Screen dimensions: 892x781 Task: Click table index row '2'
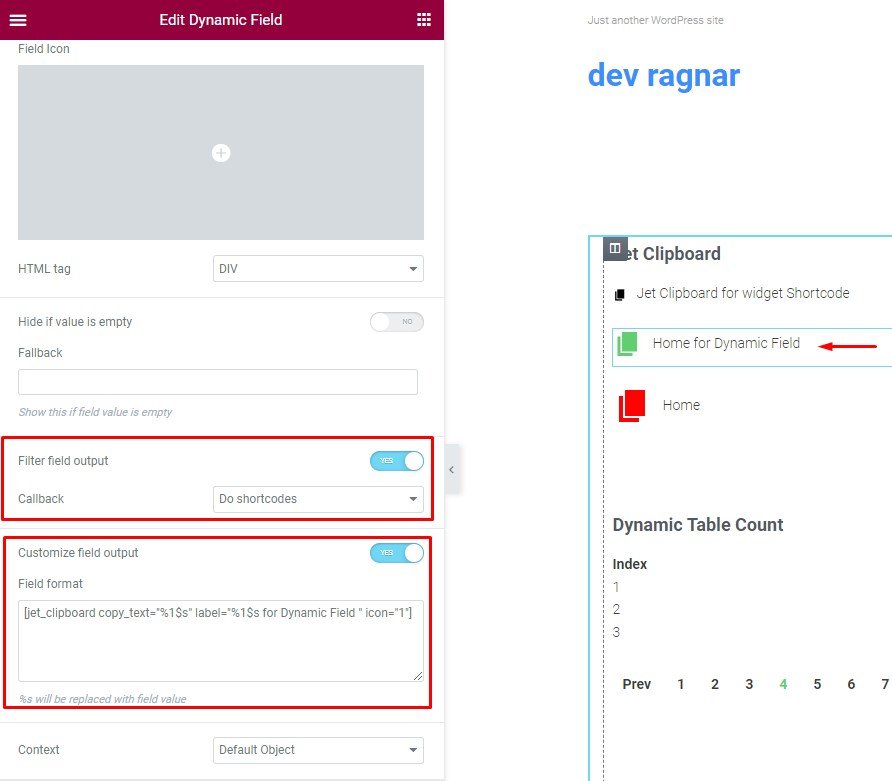(x=616, y=609)
